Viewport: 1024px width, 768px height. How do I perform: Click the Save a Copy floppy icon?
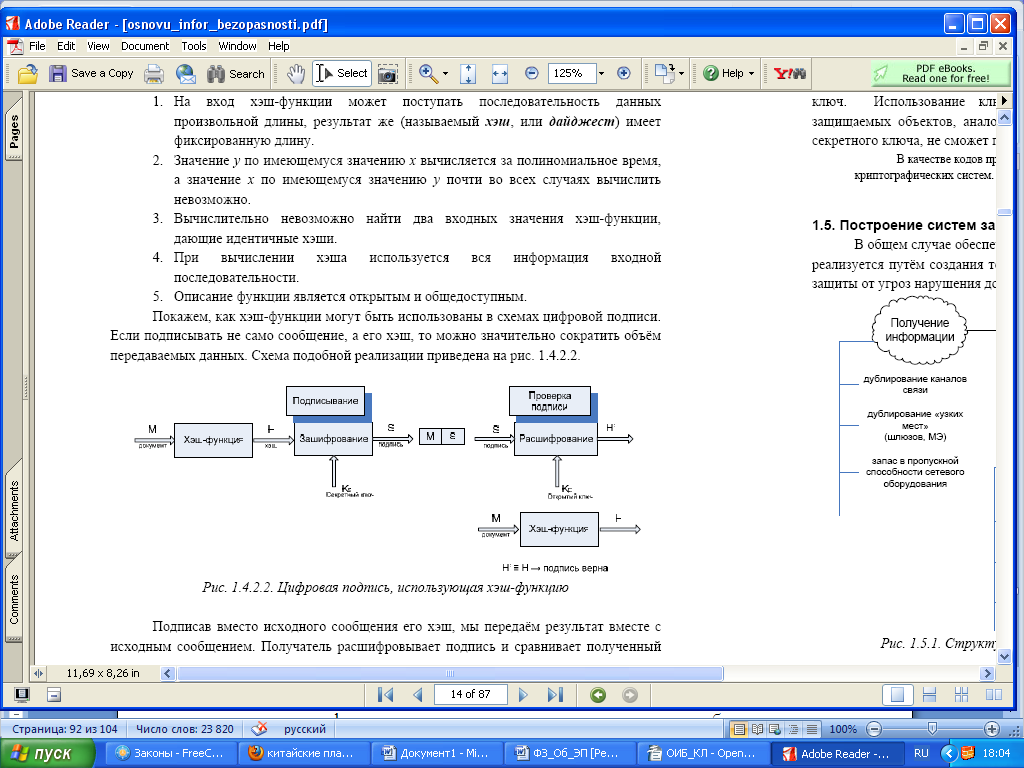[57, 73]
